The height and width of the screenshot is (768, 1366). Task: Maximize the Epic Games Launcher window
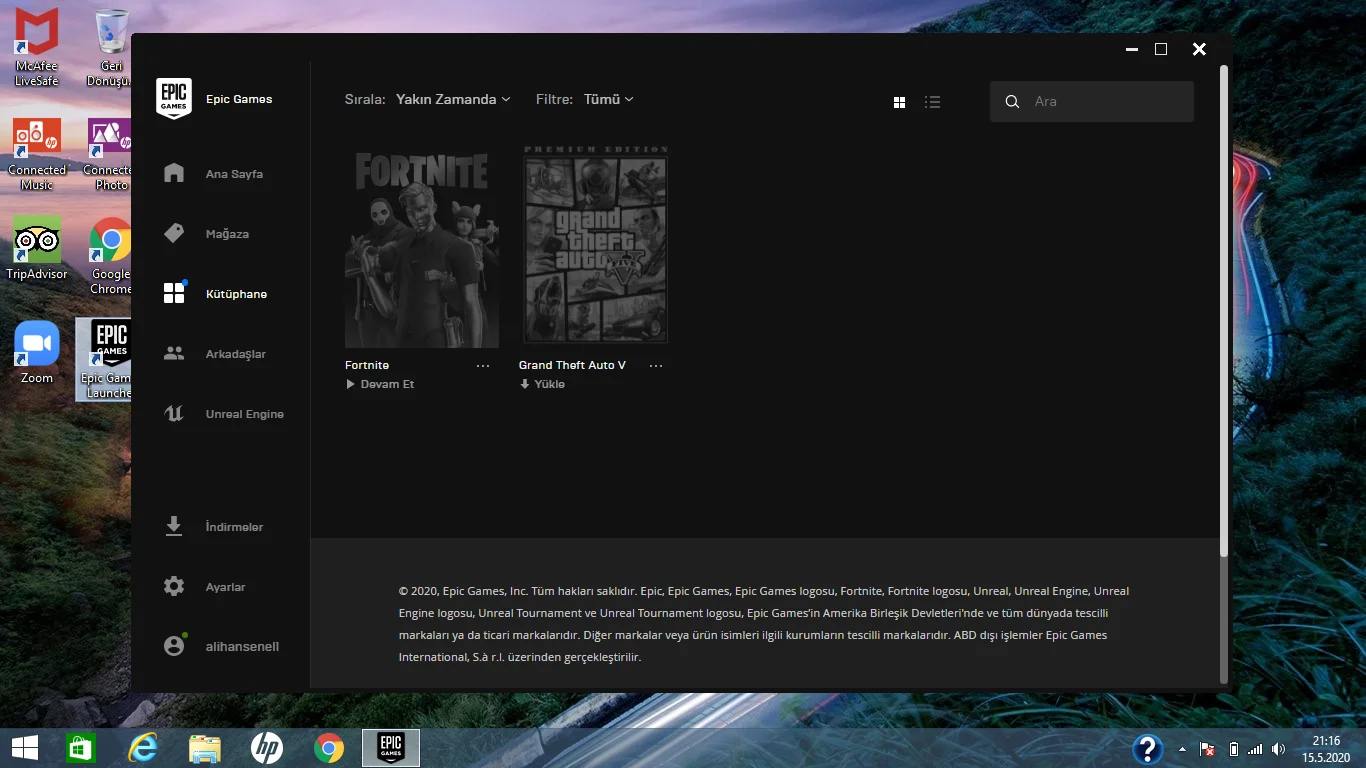click(x=1161, y=49)
